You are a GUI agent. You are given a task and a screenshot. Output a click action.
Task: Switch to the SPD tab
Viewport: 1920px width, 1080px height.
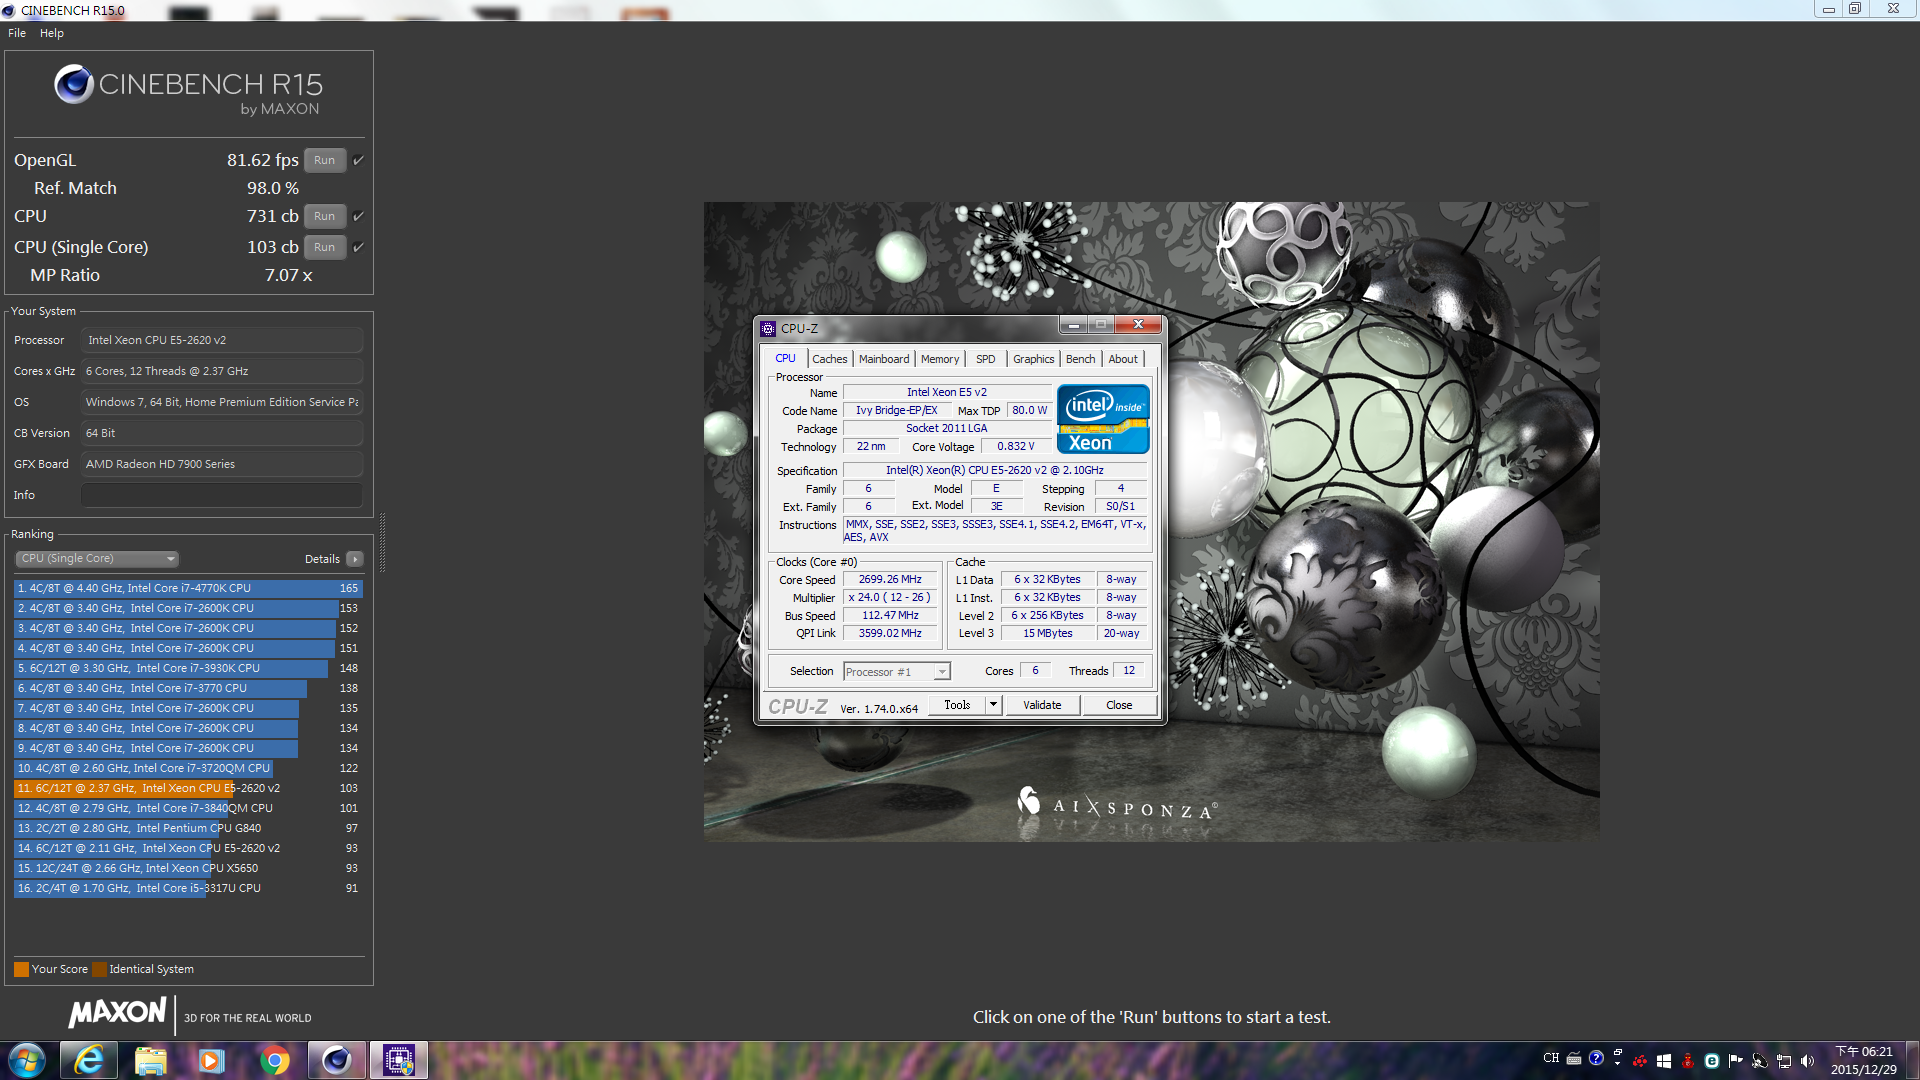(986, 359)
